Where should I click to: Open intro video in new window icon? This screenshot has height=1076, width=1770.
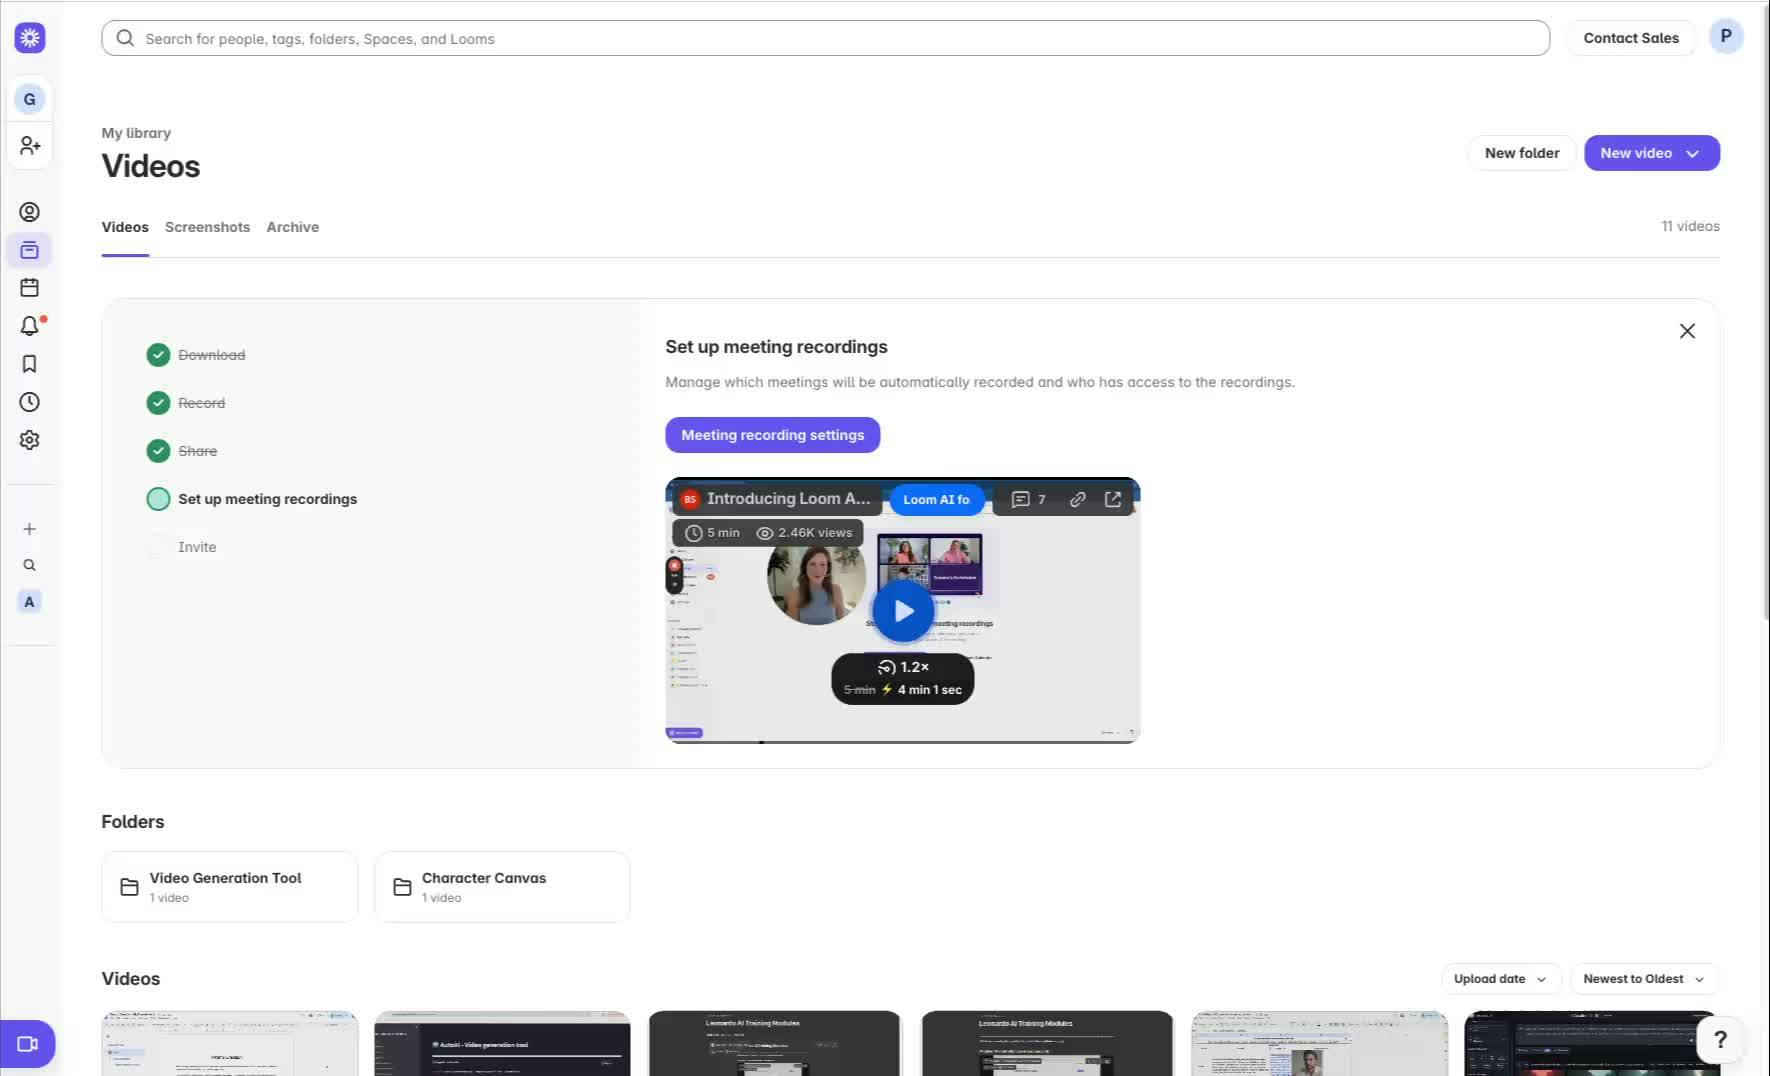point(1113,499)
